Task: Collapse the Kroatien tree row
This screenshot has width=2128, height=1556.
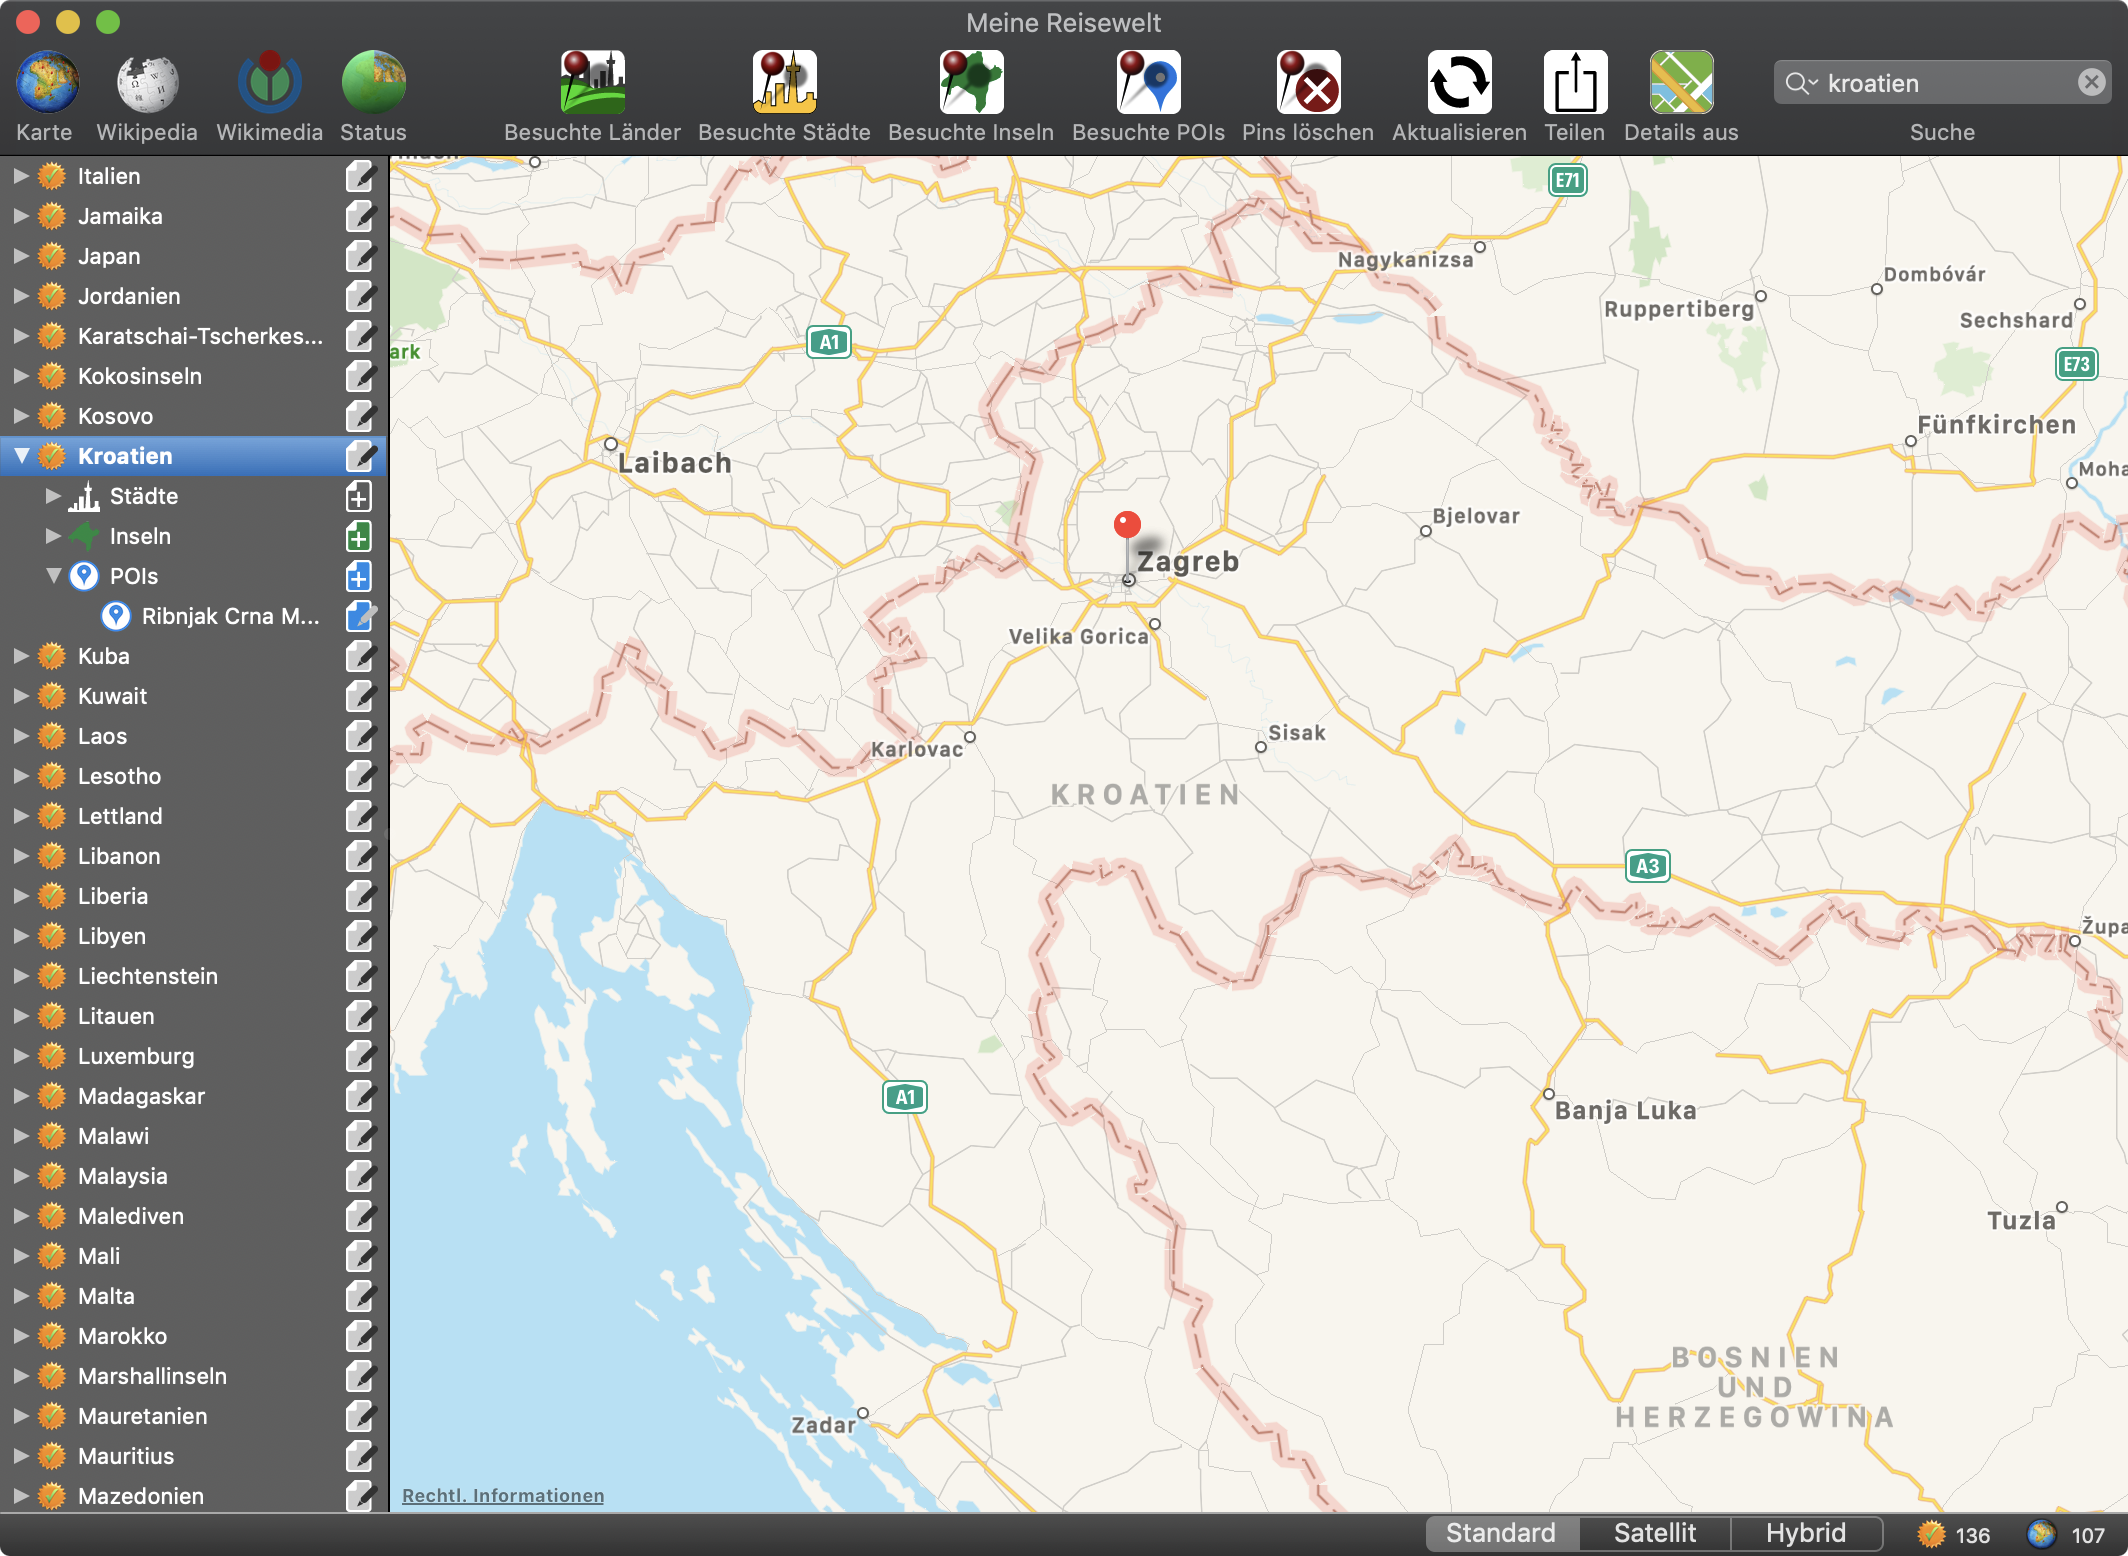Action: [21, 456]
